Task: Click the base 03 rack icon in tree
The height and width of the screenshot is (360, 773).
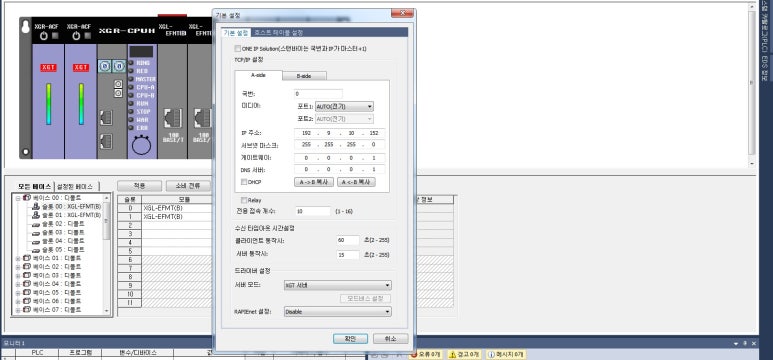Action: click(27, 275)
